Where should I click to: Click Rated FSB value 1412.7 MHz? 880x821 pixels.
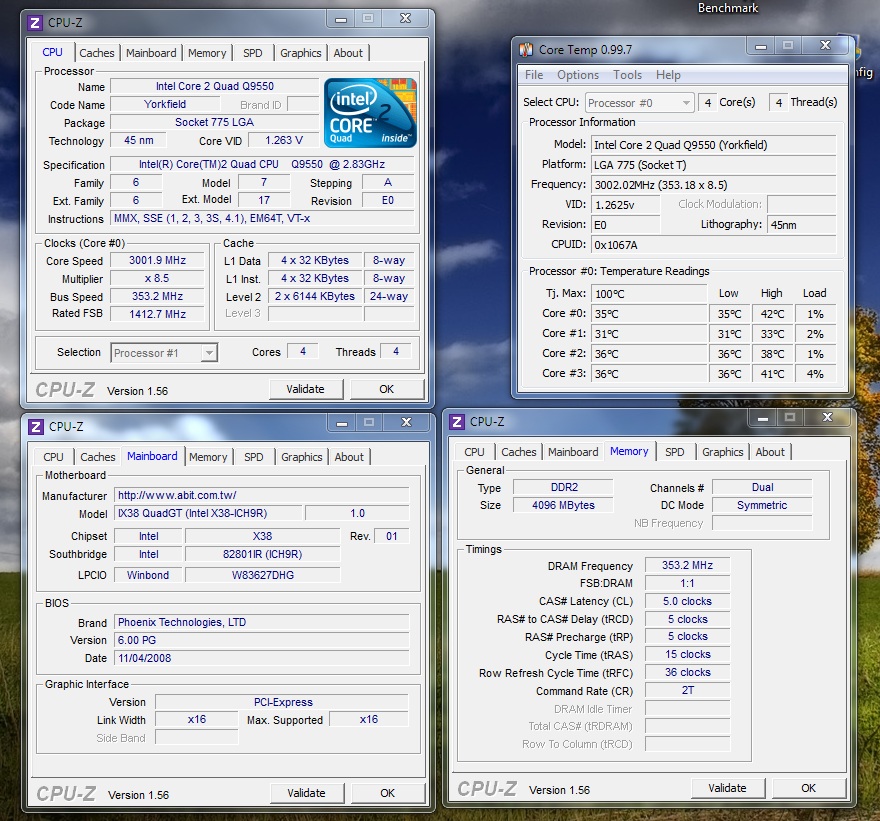157,314
